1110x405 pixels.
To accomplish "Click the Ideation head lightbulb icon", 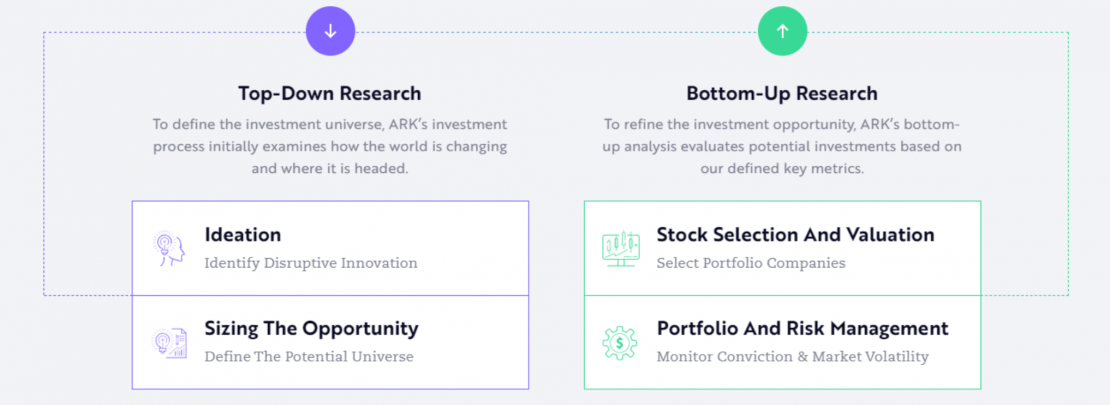I will click(x=168, y=248).
